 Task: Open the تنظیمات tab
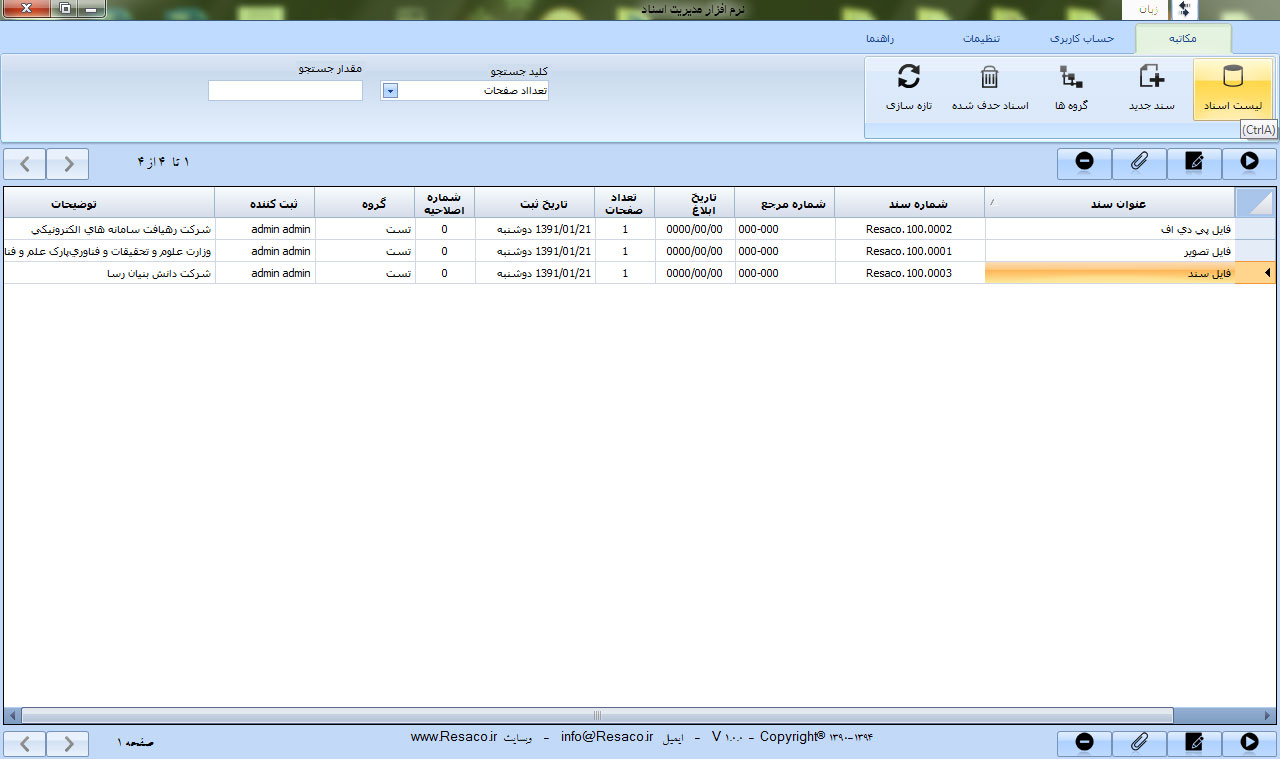(982, 39)
